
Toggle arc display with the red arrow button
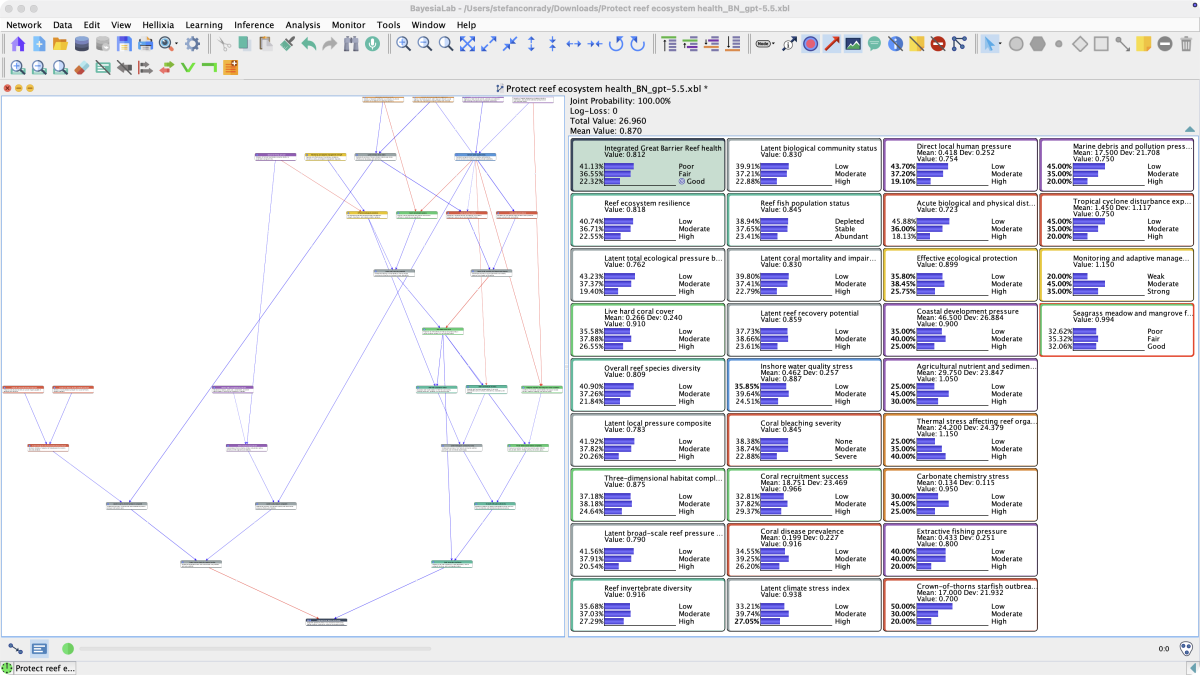(x=832, y=44)
